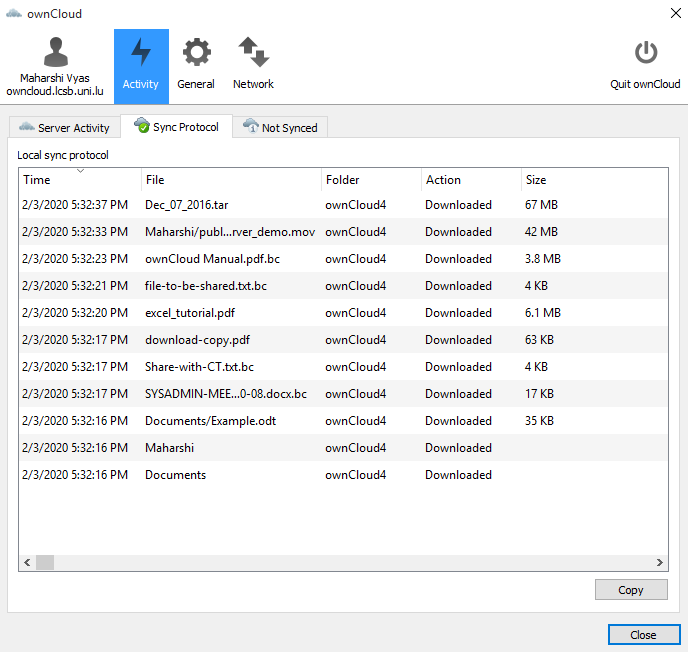The height and width of the screenshot is (652, 688).
Task: Click the ownCloud logo in title bar
Action: (x=13, y=14)
